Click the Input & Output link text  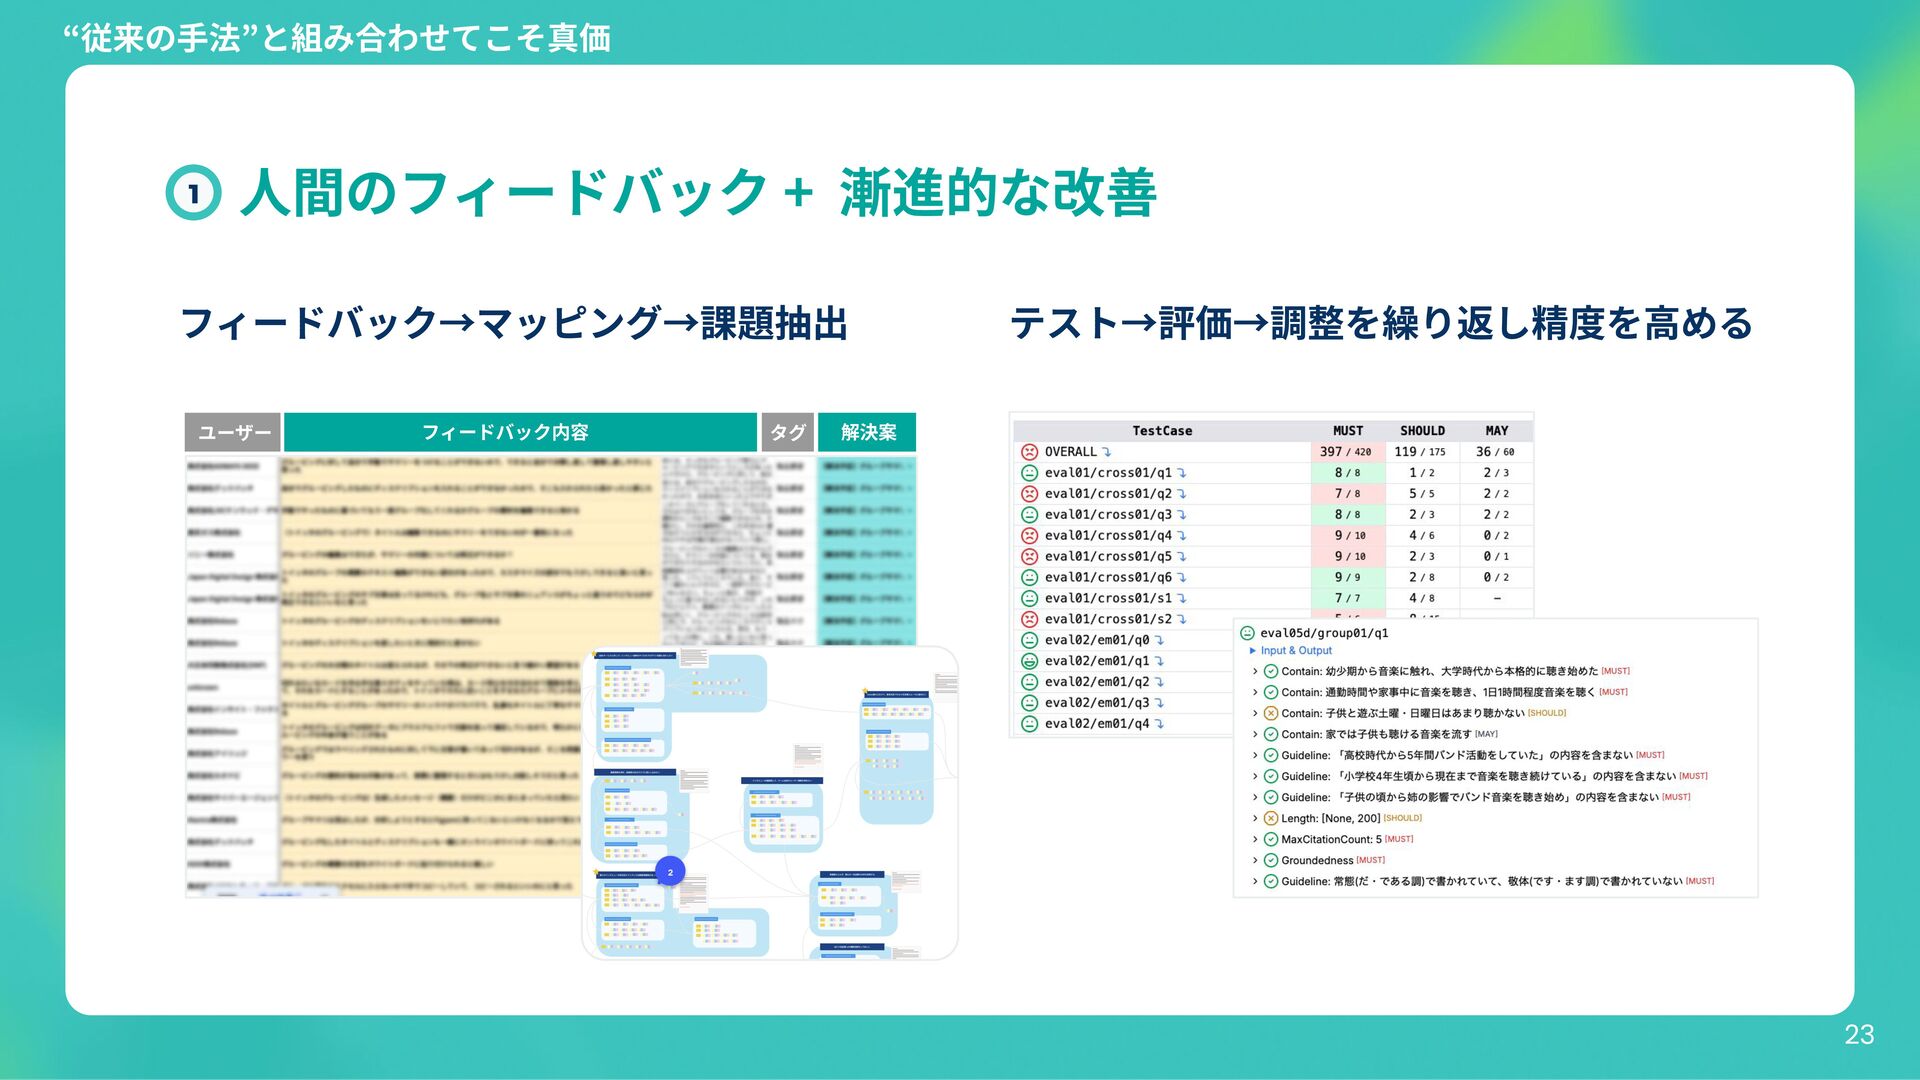pyautogui.click(x=1296, y=651)
